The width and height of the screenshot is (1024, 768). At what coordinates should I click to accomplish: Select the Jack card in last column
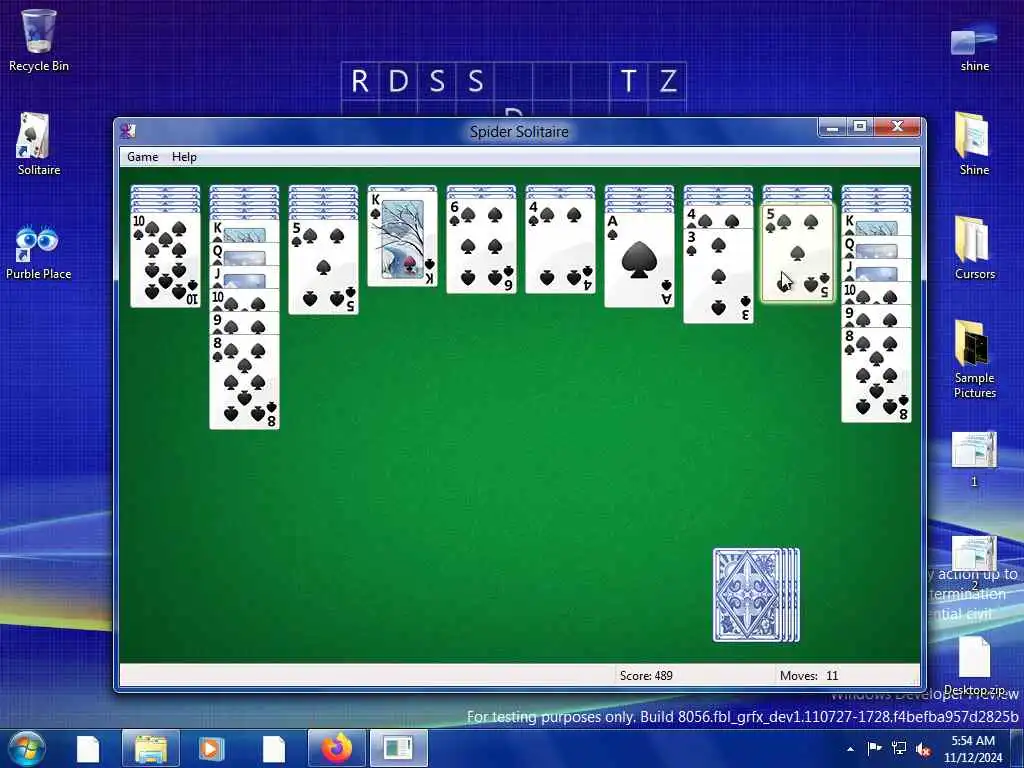[876, 270]
